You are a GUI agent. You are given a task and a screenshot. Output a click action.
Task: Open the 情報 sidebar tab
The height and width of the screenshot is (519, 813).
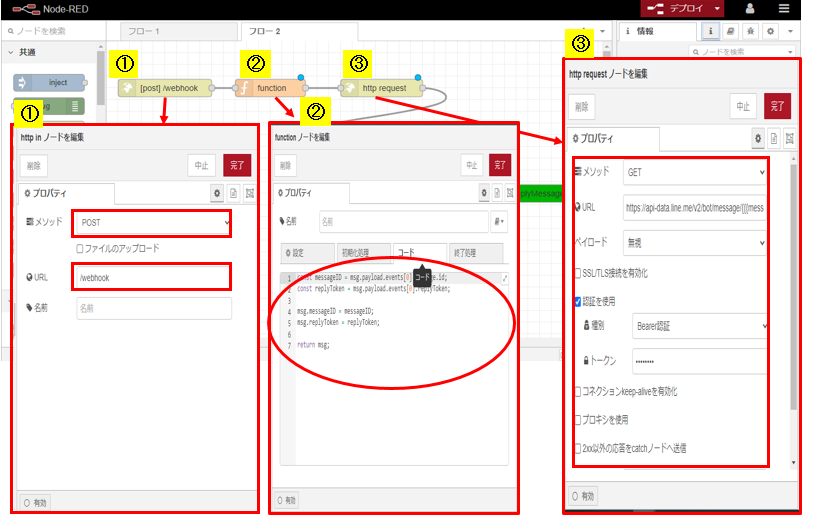(x=657, y=32)
